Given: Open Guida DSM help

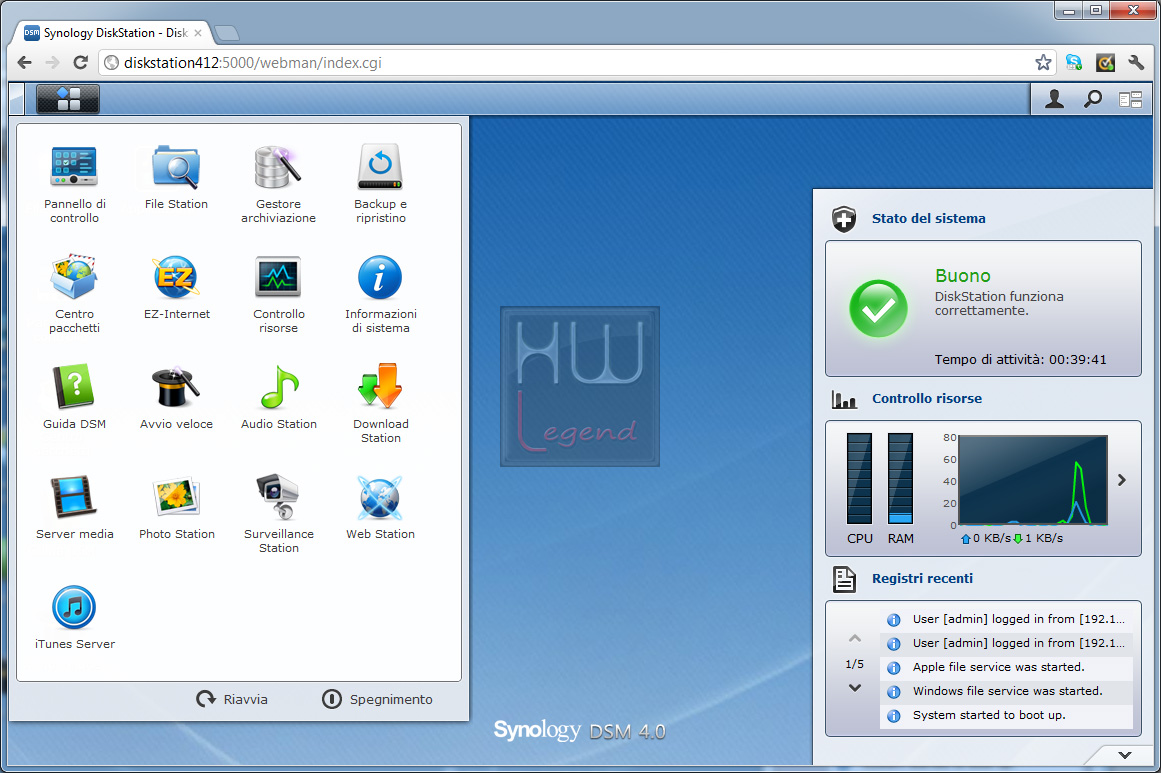Looking at the screenshot, I should (x=74, y=396).
